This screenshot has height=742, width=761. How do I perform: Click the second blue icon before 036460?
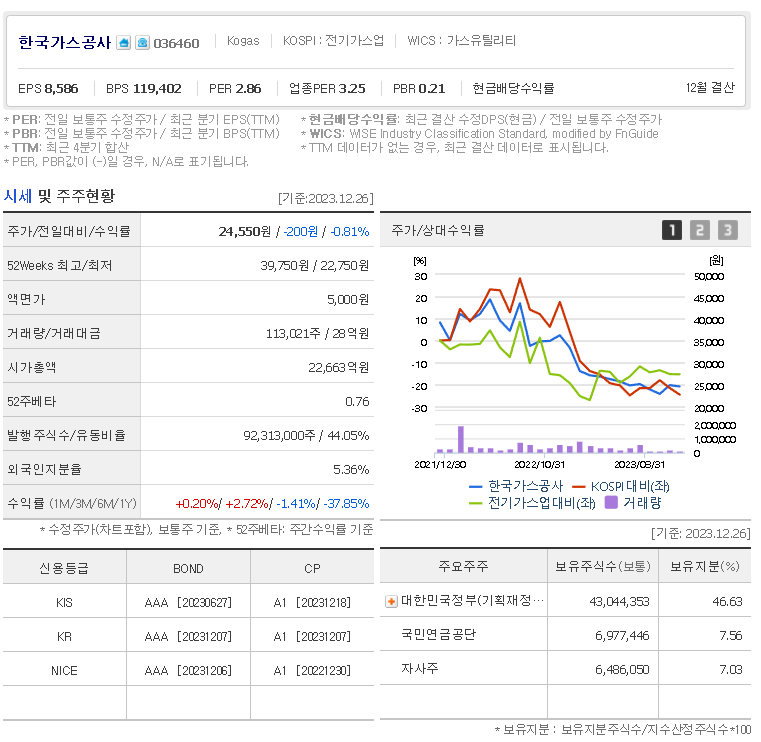[142, 43]
